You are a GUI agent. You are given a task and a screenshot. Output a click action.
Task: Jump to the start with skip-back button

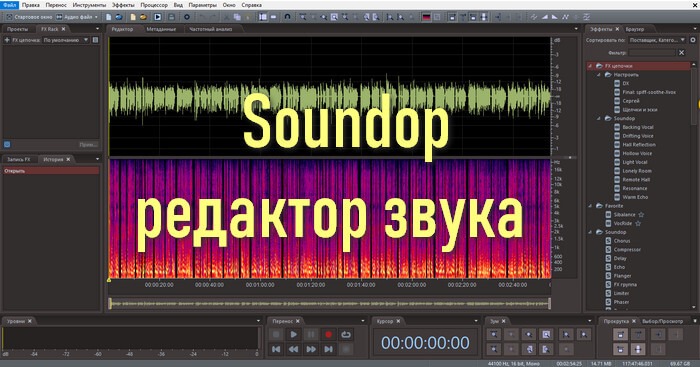pyautogui.click(x=276, y=349)
